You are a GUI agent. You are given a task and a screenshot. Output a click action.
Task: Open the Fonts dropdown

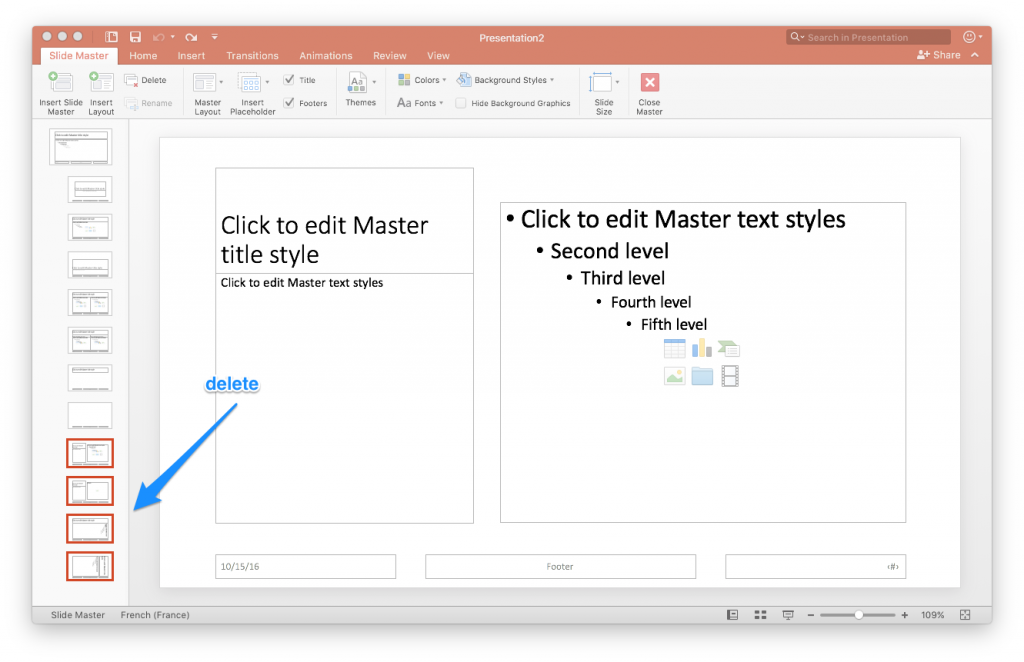(421, 101)
